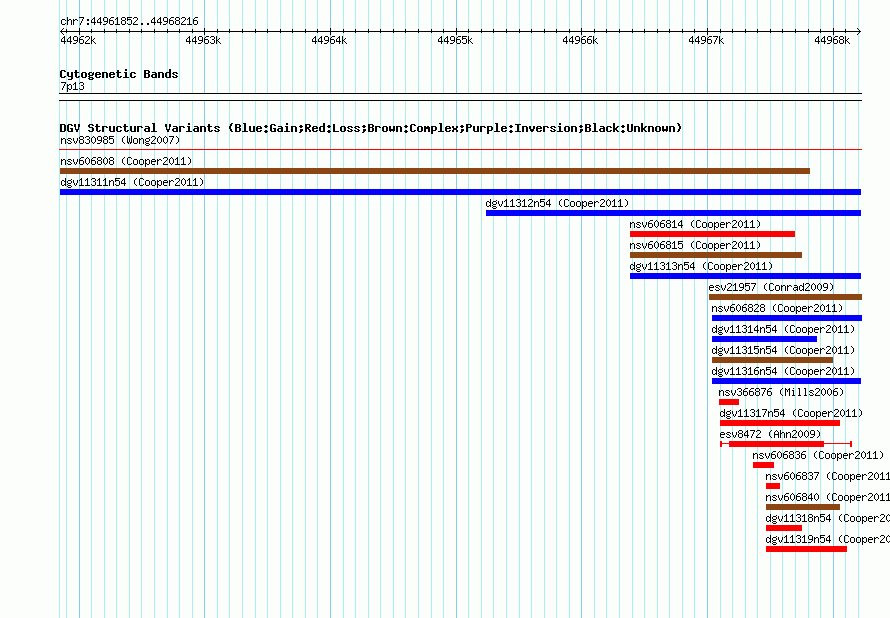Open the dgv11311n54 (Cooper2011) label

132,182
